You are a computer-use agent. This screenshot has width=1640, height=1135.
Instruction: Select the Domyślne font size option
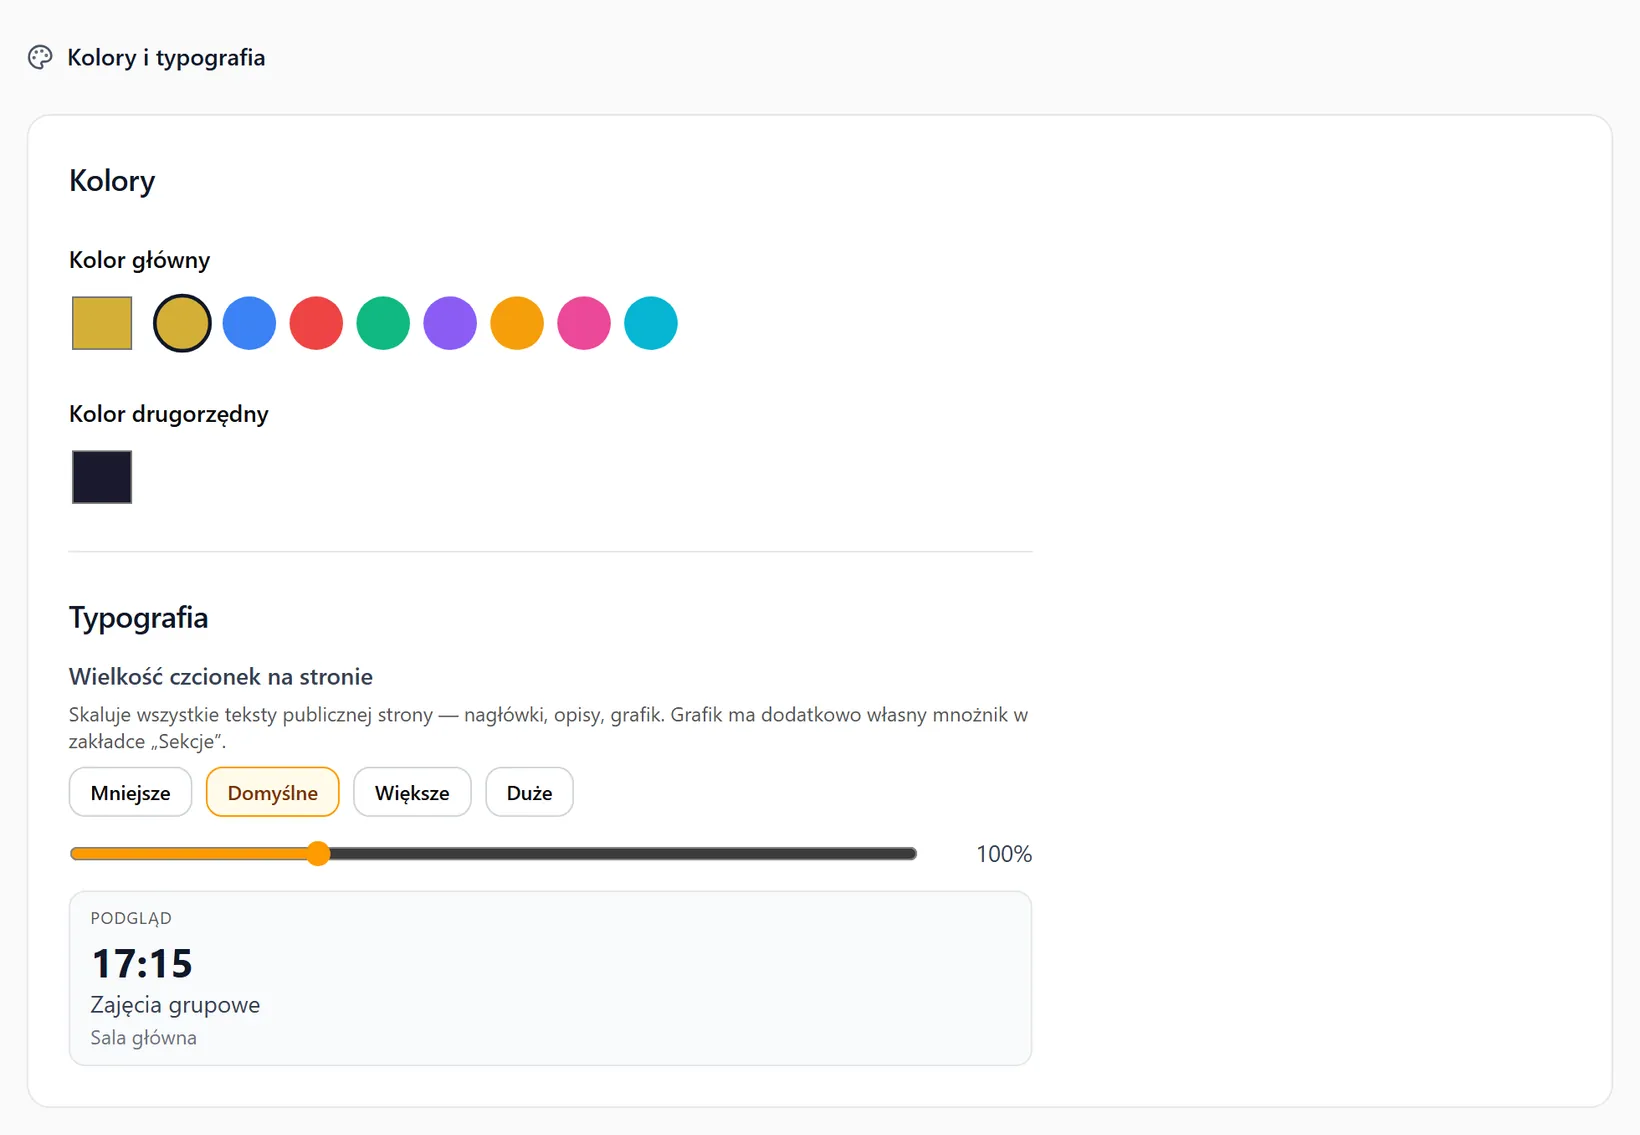tap(272, 792)
